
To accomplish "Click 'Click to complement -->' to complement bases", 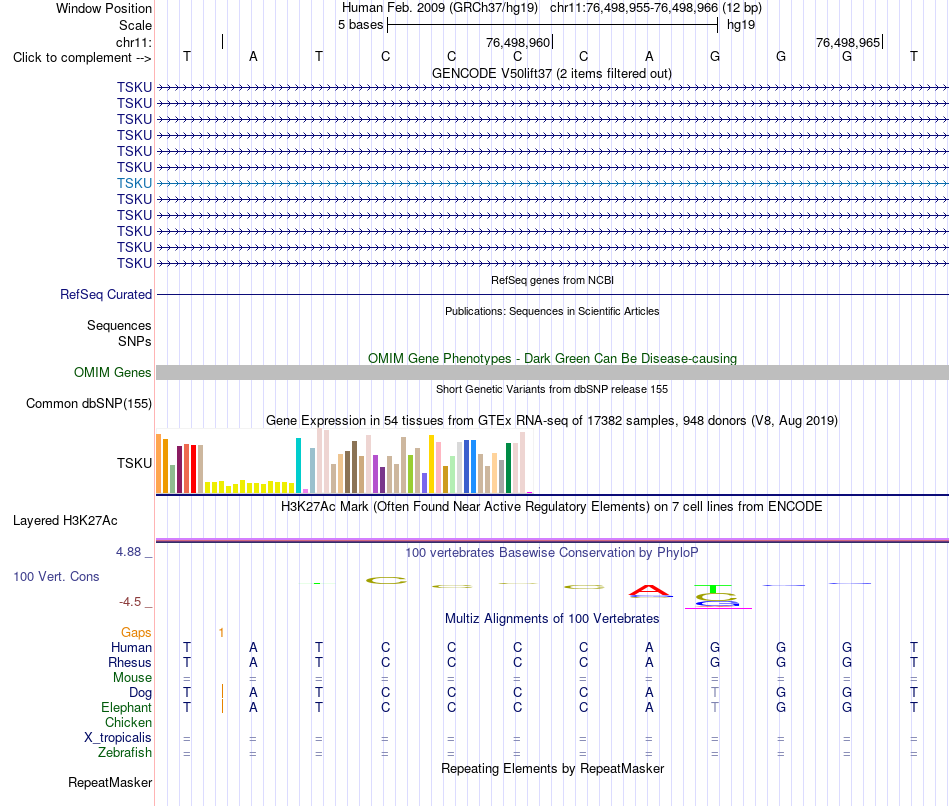I will click(x=82, y=58).
